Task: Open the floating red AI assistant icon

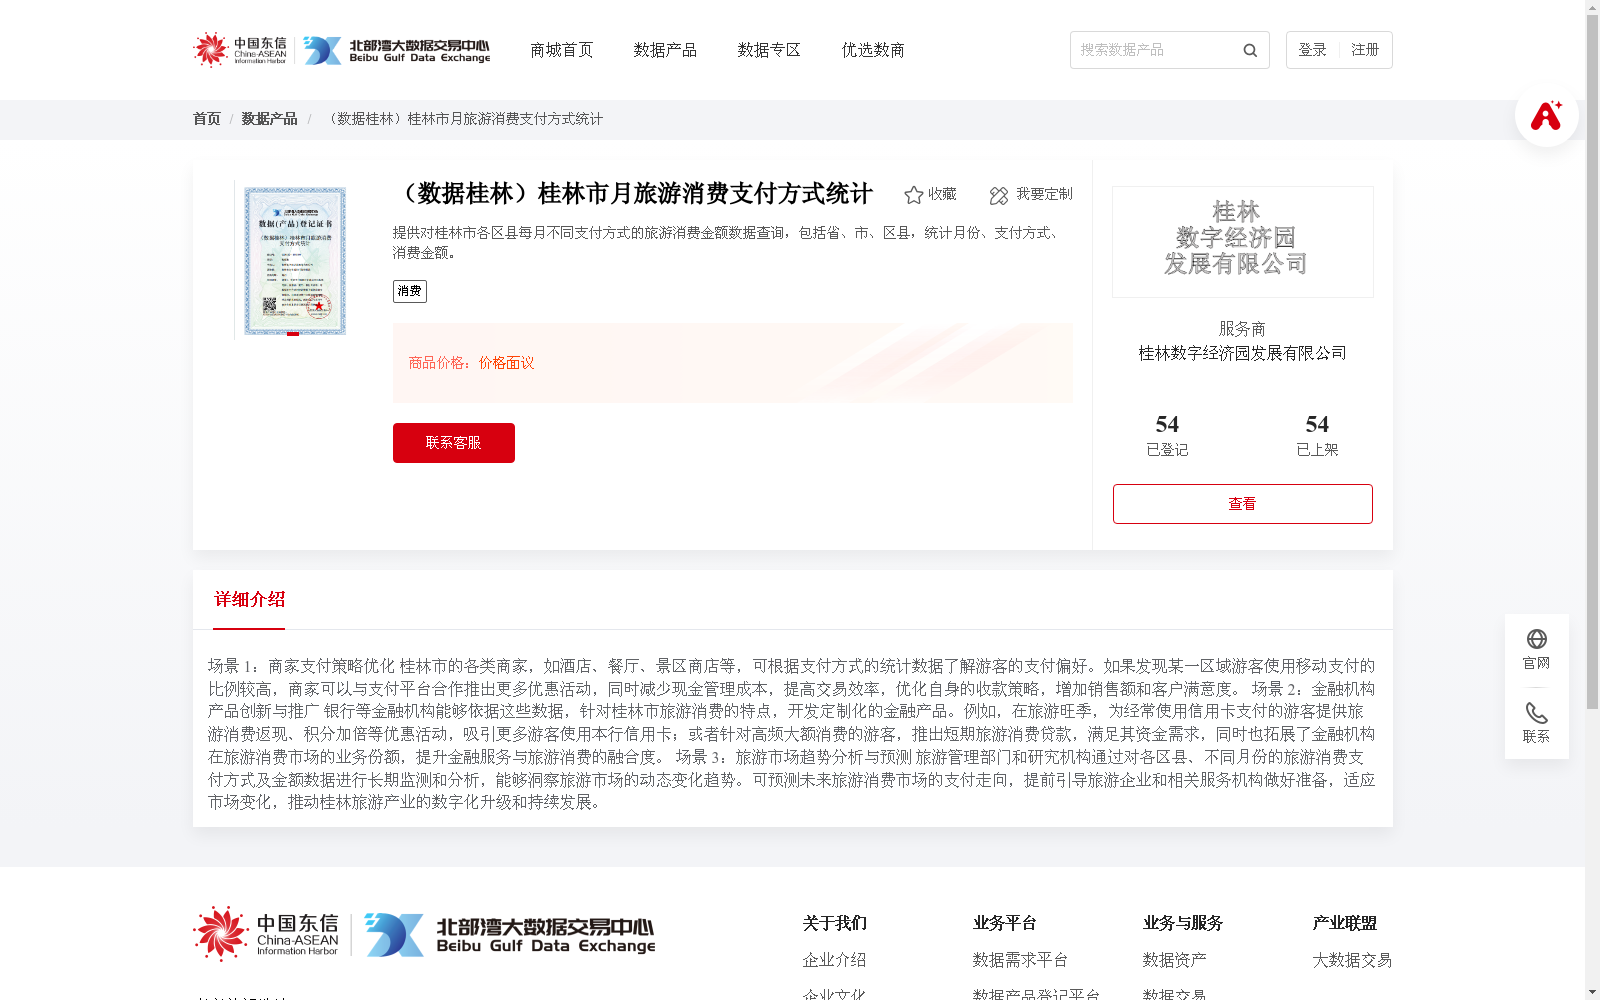Action: (x=1546, y=115)
